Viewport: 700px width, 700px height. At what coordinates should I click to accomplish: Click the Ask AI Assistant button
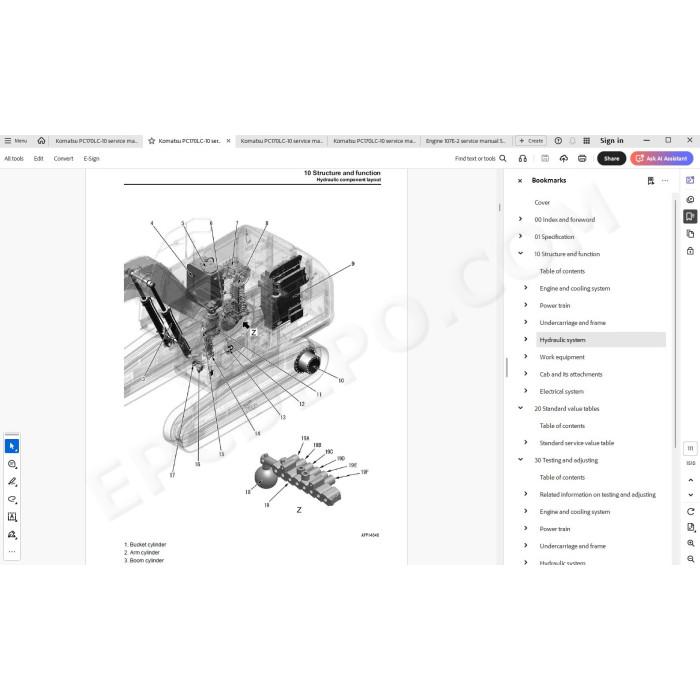pyautogui.click(x=662, y=158)
